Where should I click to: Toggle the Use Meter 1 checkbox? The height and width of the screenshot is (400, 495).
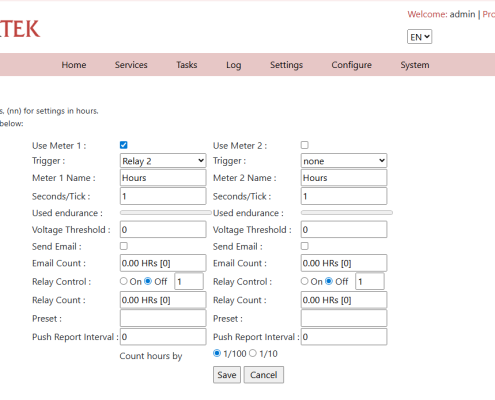(124, 145)
